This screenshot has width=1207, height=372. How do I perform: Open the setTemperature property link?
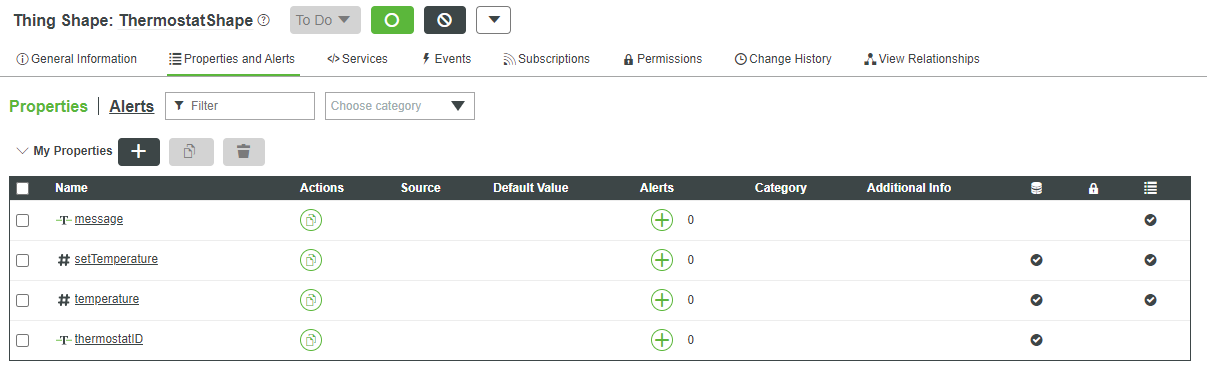(x=116, y=259)
